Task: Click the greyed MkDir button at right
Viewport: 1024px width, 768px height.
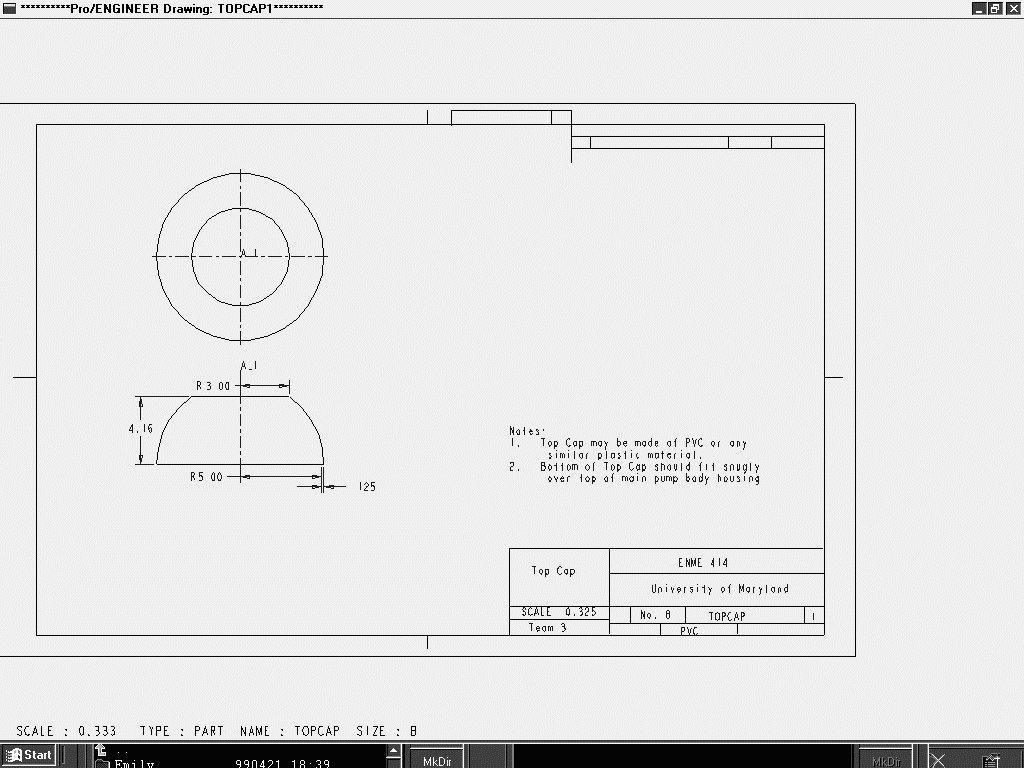Action: (886, 761)
